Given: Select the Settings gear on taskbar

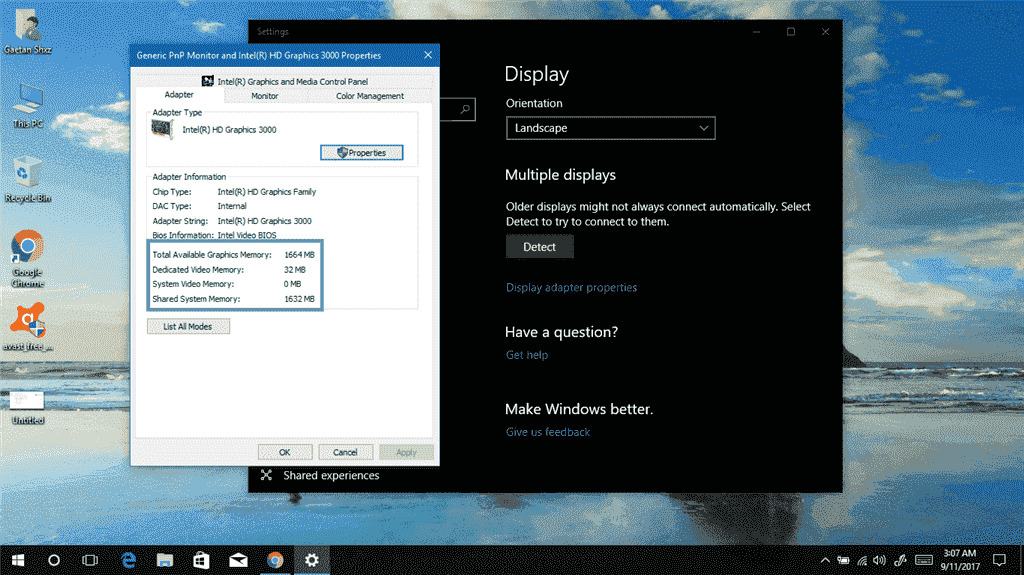Looking at the screenshot, I should point(312,560).
